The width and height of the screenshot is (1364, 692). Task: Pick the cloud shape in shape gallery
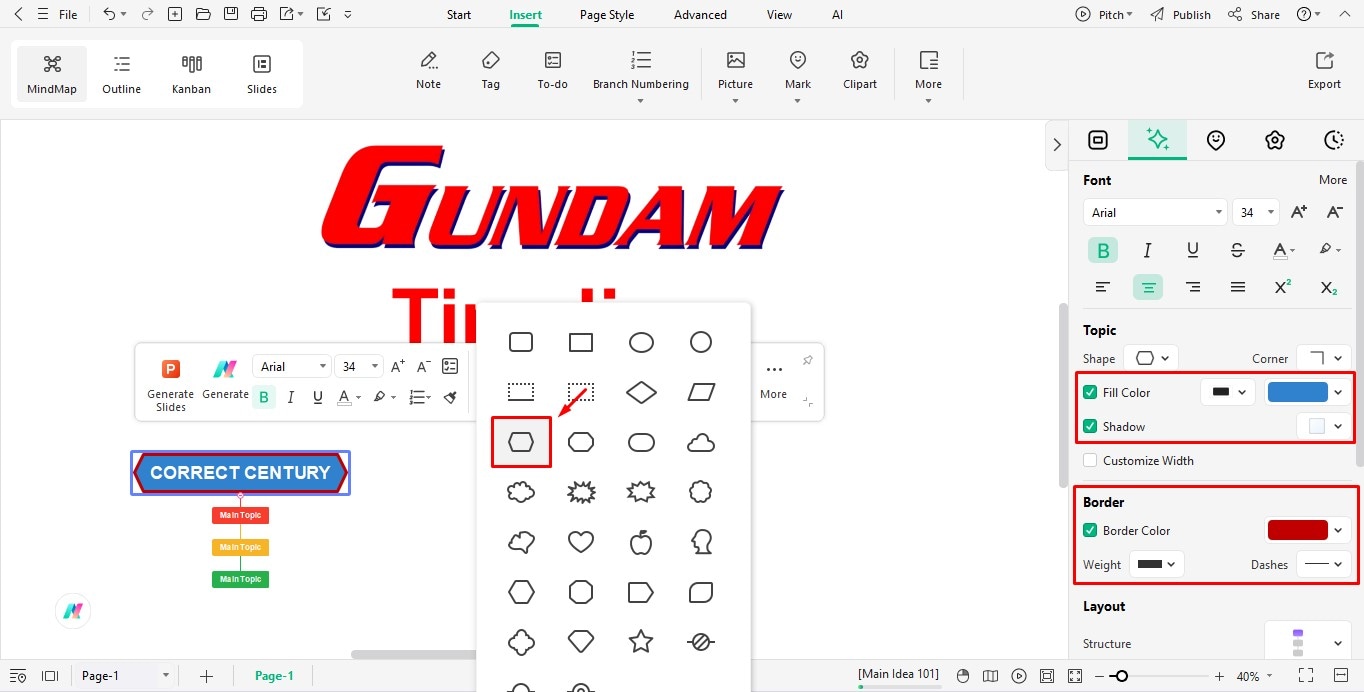coord(701,442)
